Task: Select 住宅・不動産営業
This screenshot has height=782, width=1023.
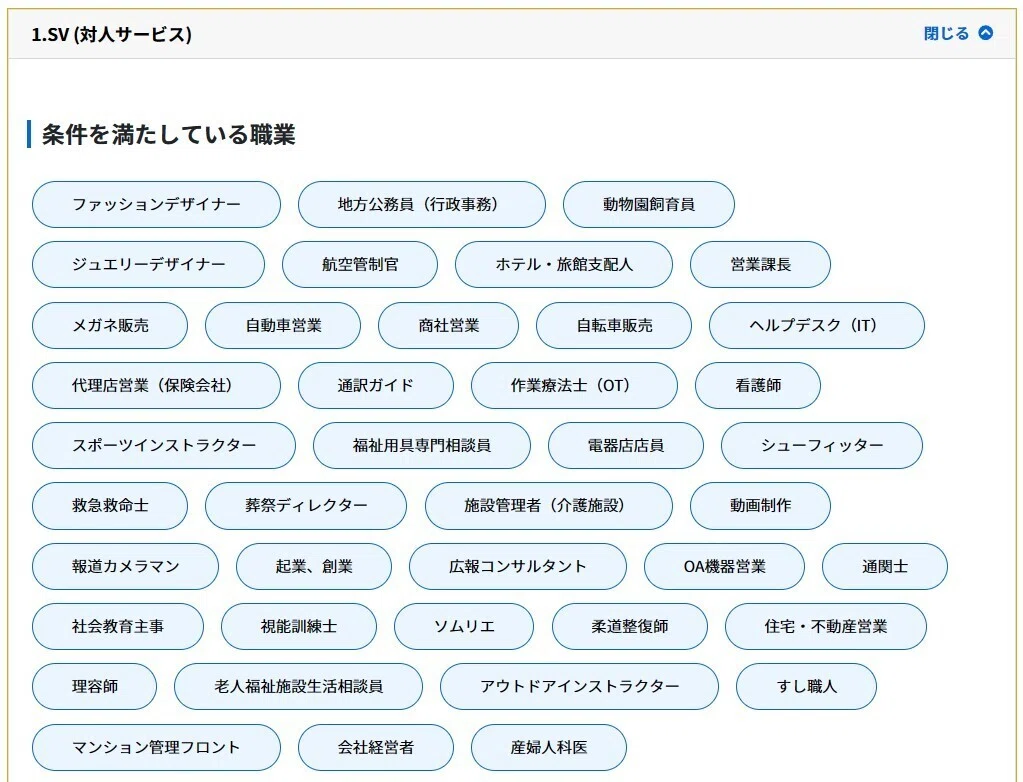Action: tap(826, 626)
